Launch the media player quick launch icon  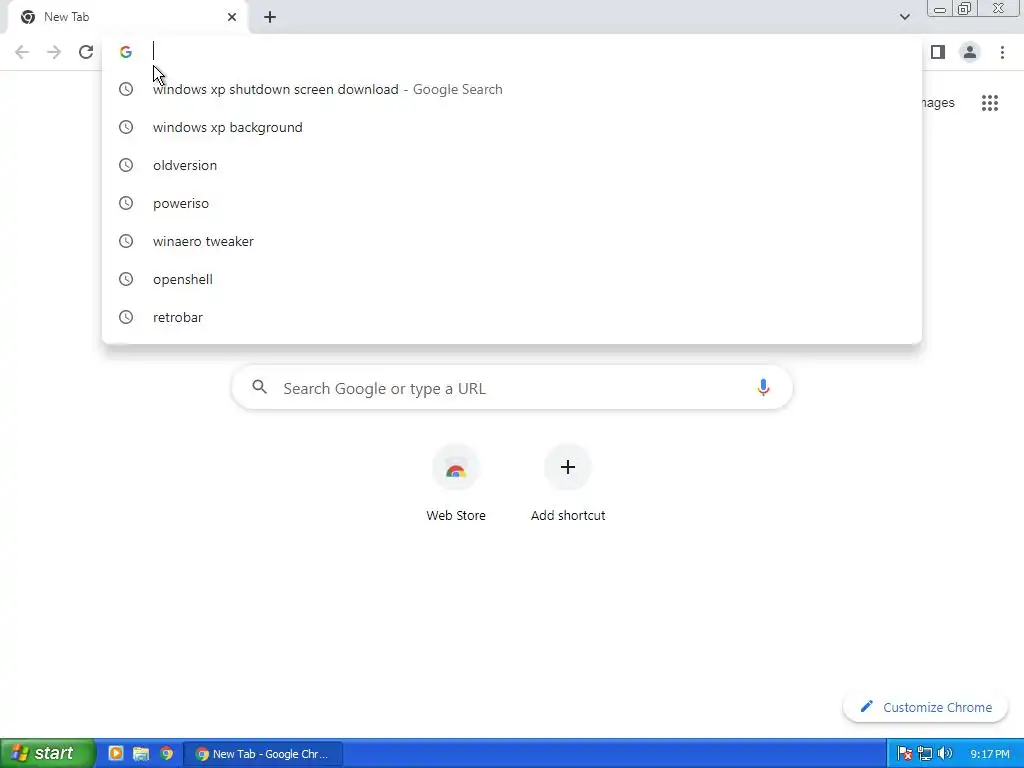116,753
